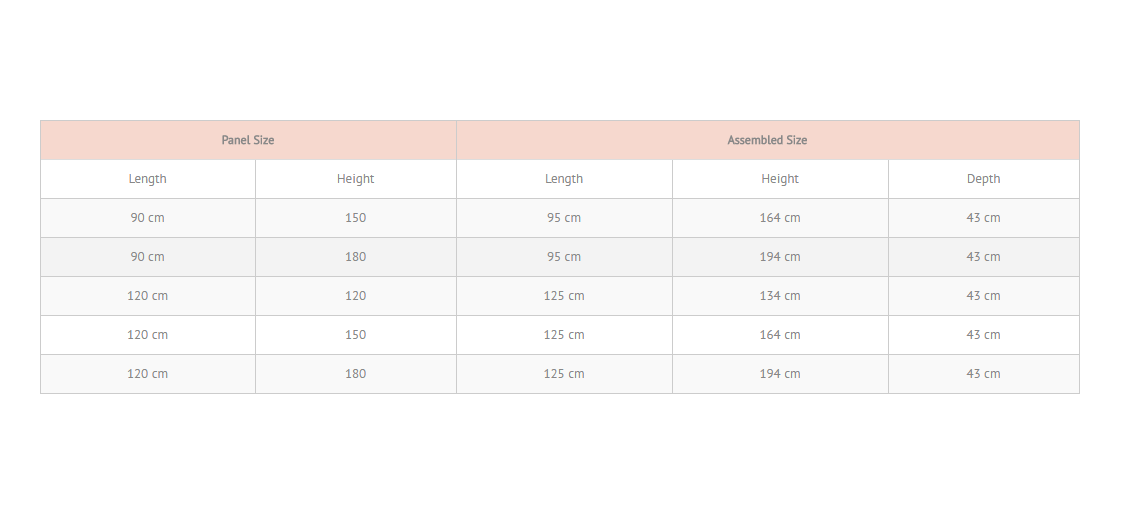Viewport: 1130px width, 528px height.
Task: Click the Assembled Size header cell
Action: click(768, 140)
